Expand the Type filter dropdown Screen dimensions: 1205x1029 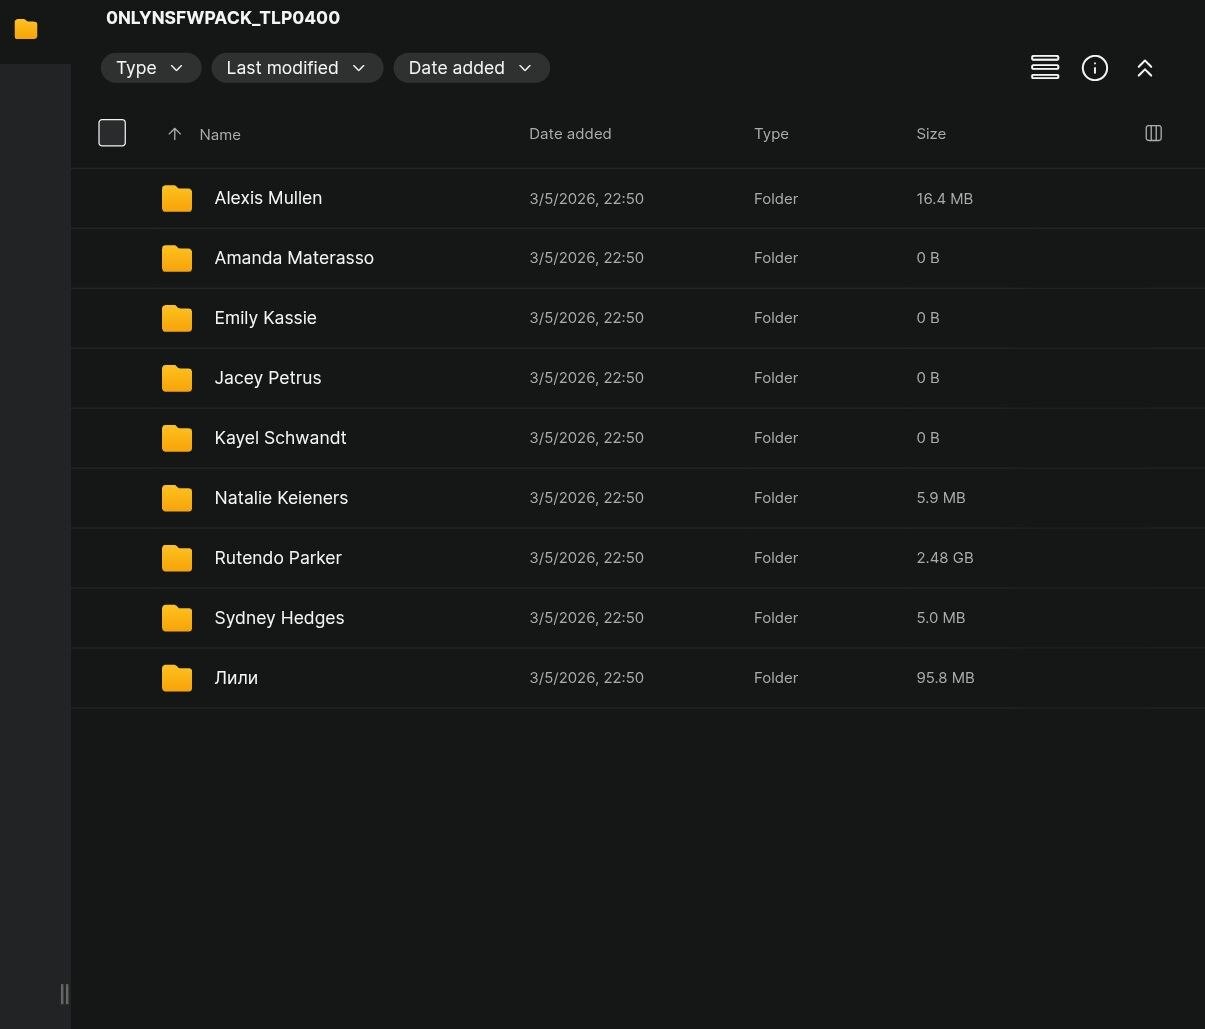click(150, 68)
